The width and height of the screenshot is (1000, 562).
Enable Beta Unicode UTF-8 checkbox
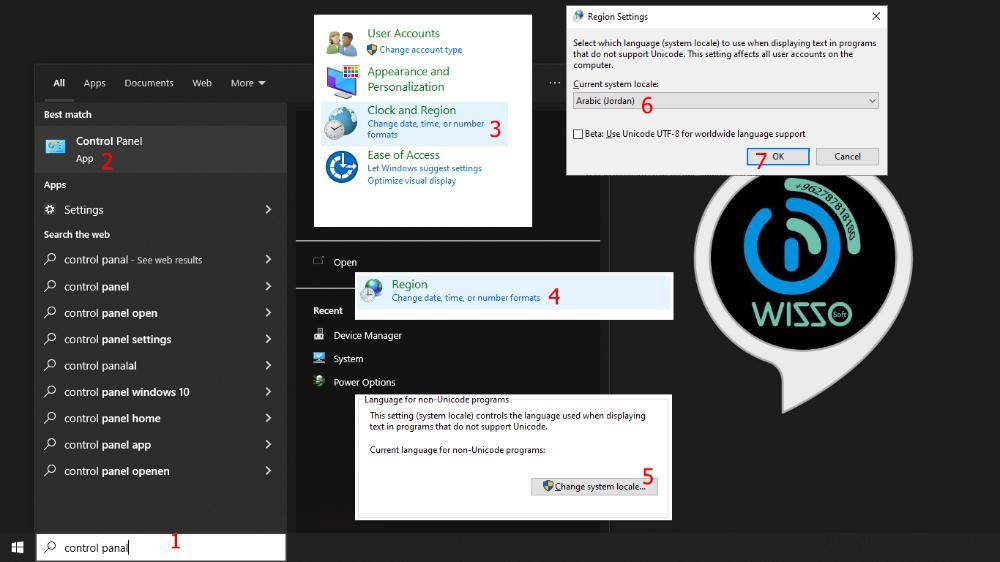click(578, 134)
